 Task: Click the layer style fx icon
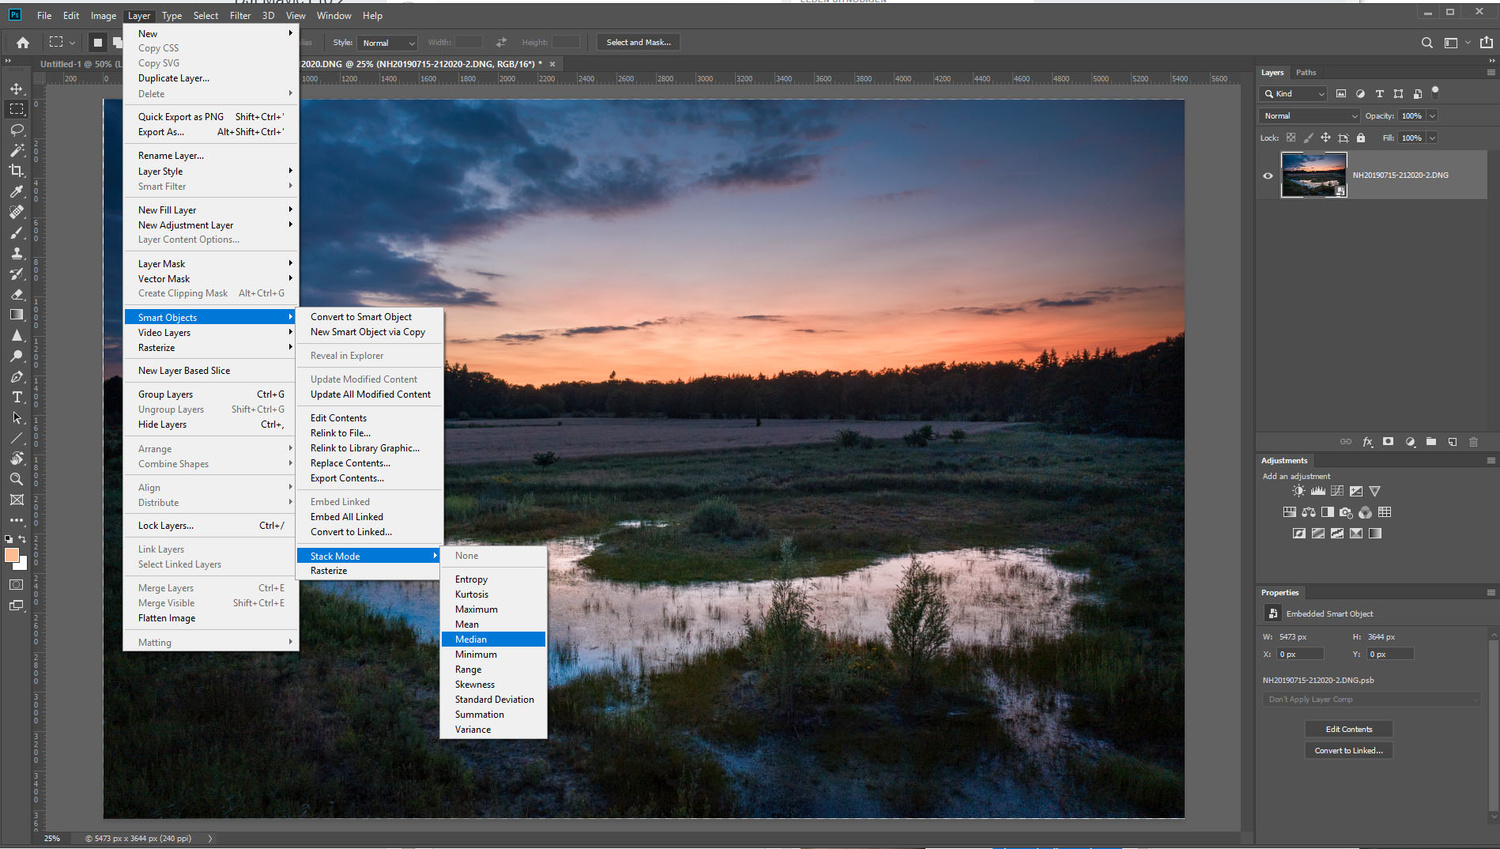(x=1367, y=442)
